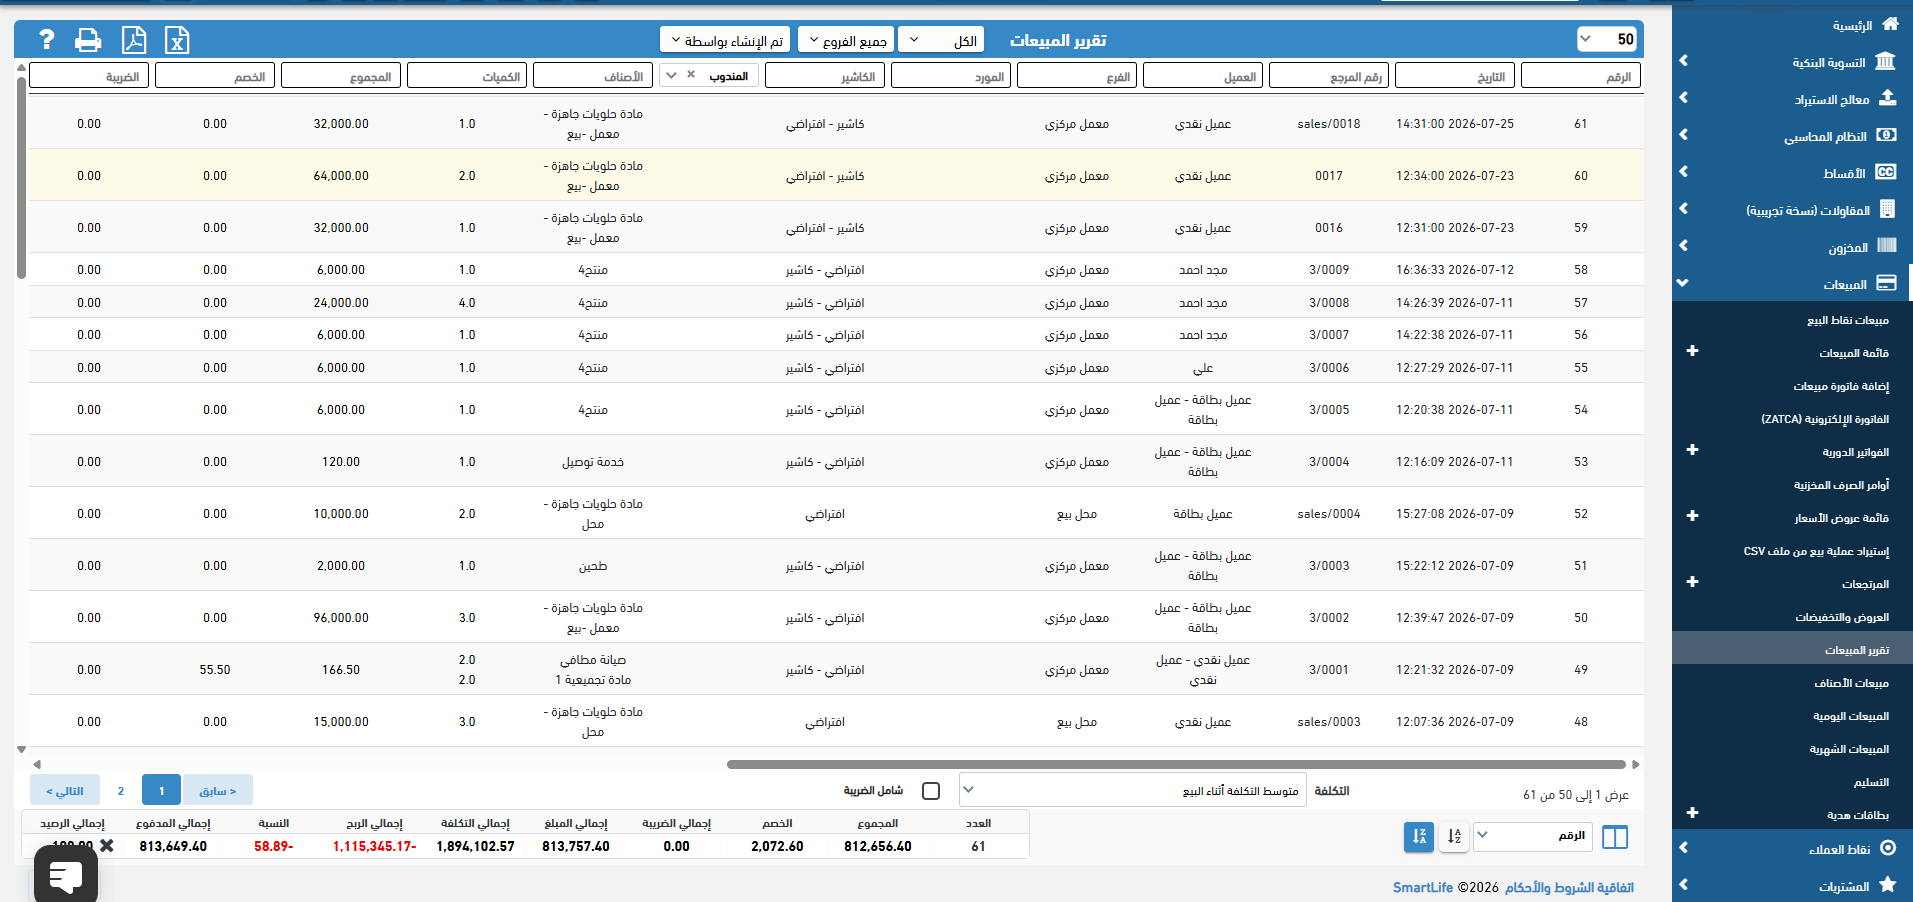Click the العميل column filter field
This screenshot has height=902, width=1913.
(x=1203, y=75)
